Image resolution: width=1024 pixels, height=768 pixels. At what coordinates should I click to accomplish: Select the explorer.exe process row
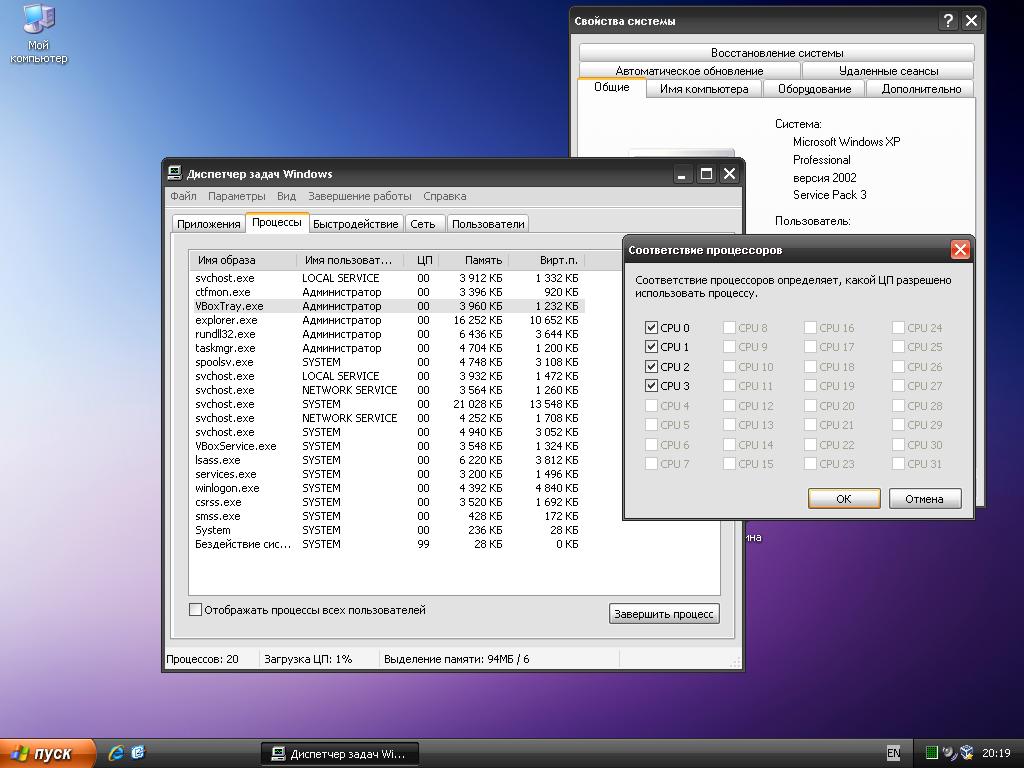[227, 320]
